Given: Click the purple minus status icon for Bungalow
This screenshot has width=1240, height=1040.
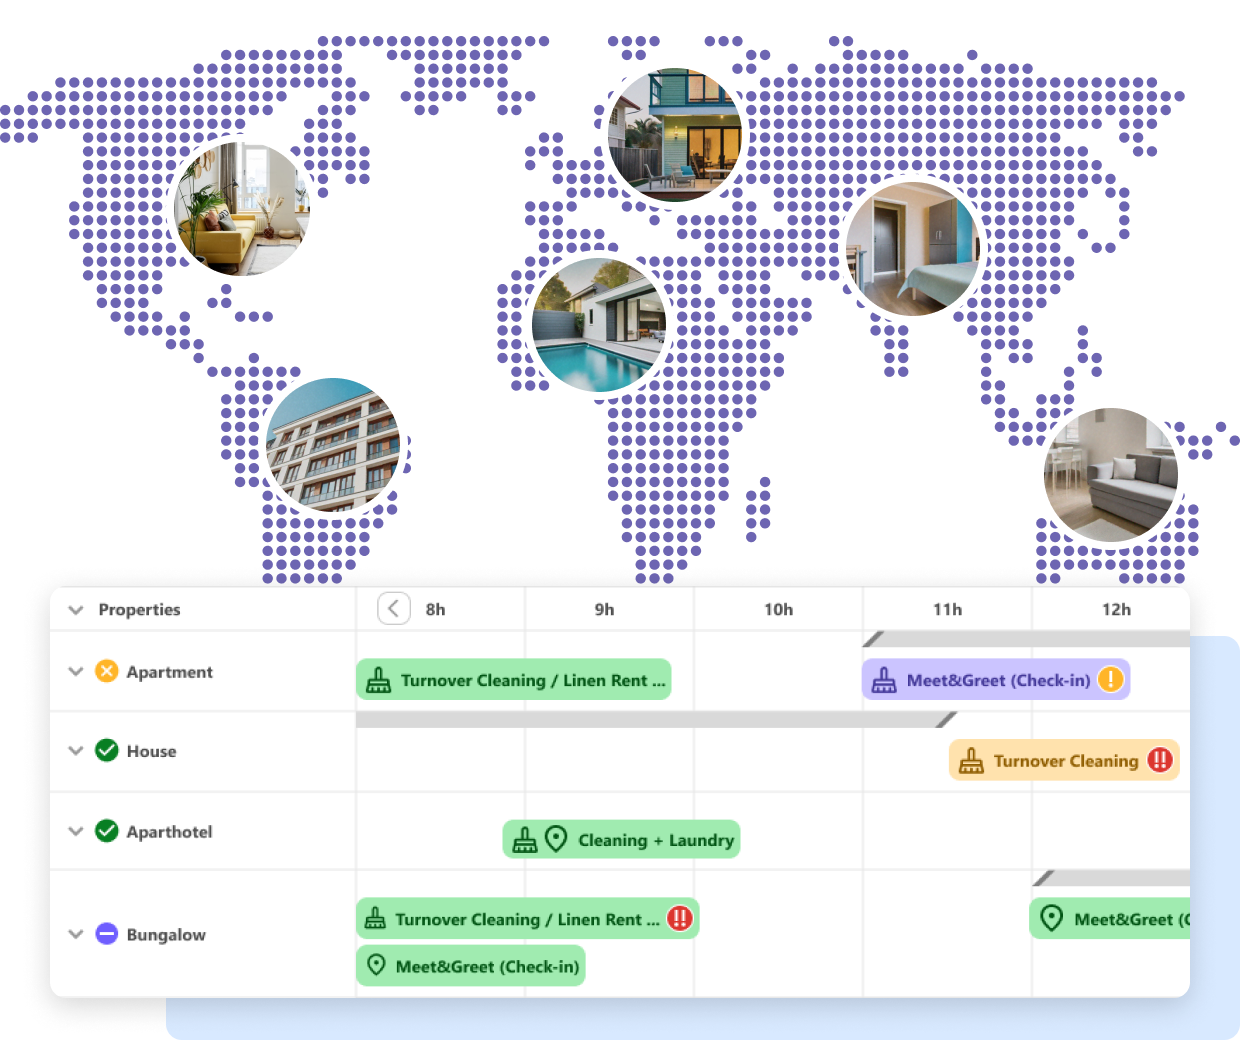Looking at the screenshot, I should (x=107, y=933).
